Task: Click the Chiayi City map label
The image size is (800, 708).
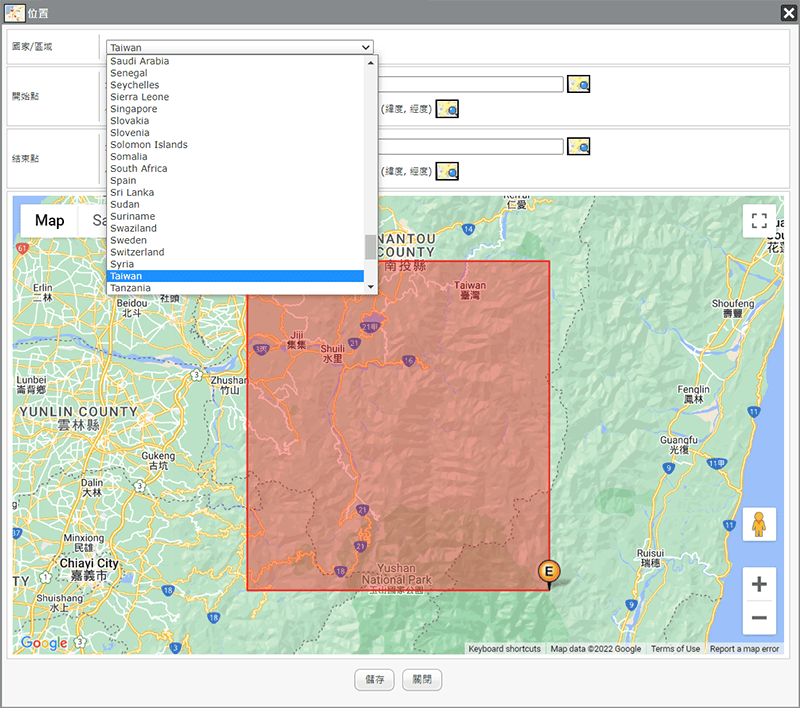Action: point(89,569)
